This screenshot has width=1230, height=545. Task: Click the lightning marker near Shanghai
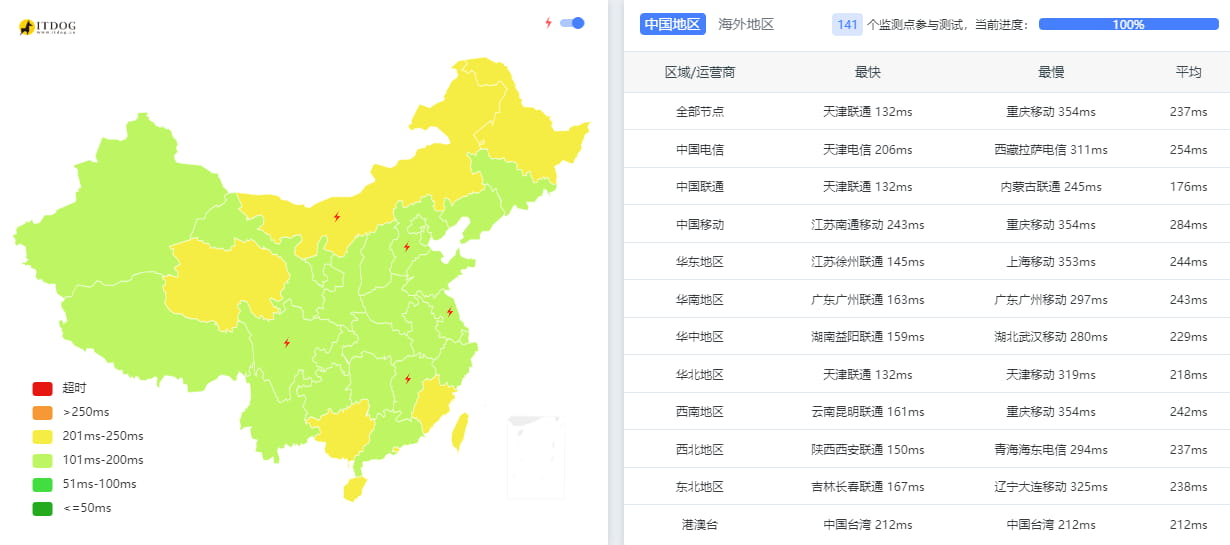tap(449, 312)
